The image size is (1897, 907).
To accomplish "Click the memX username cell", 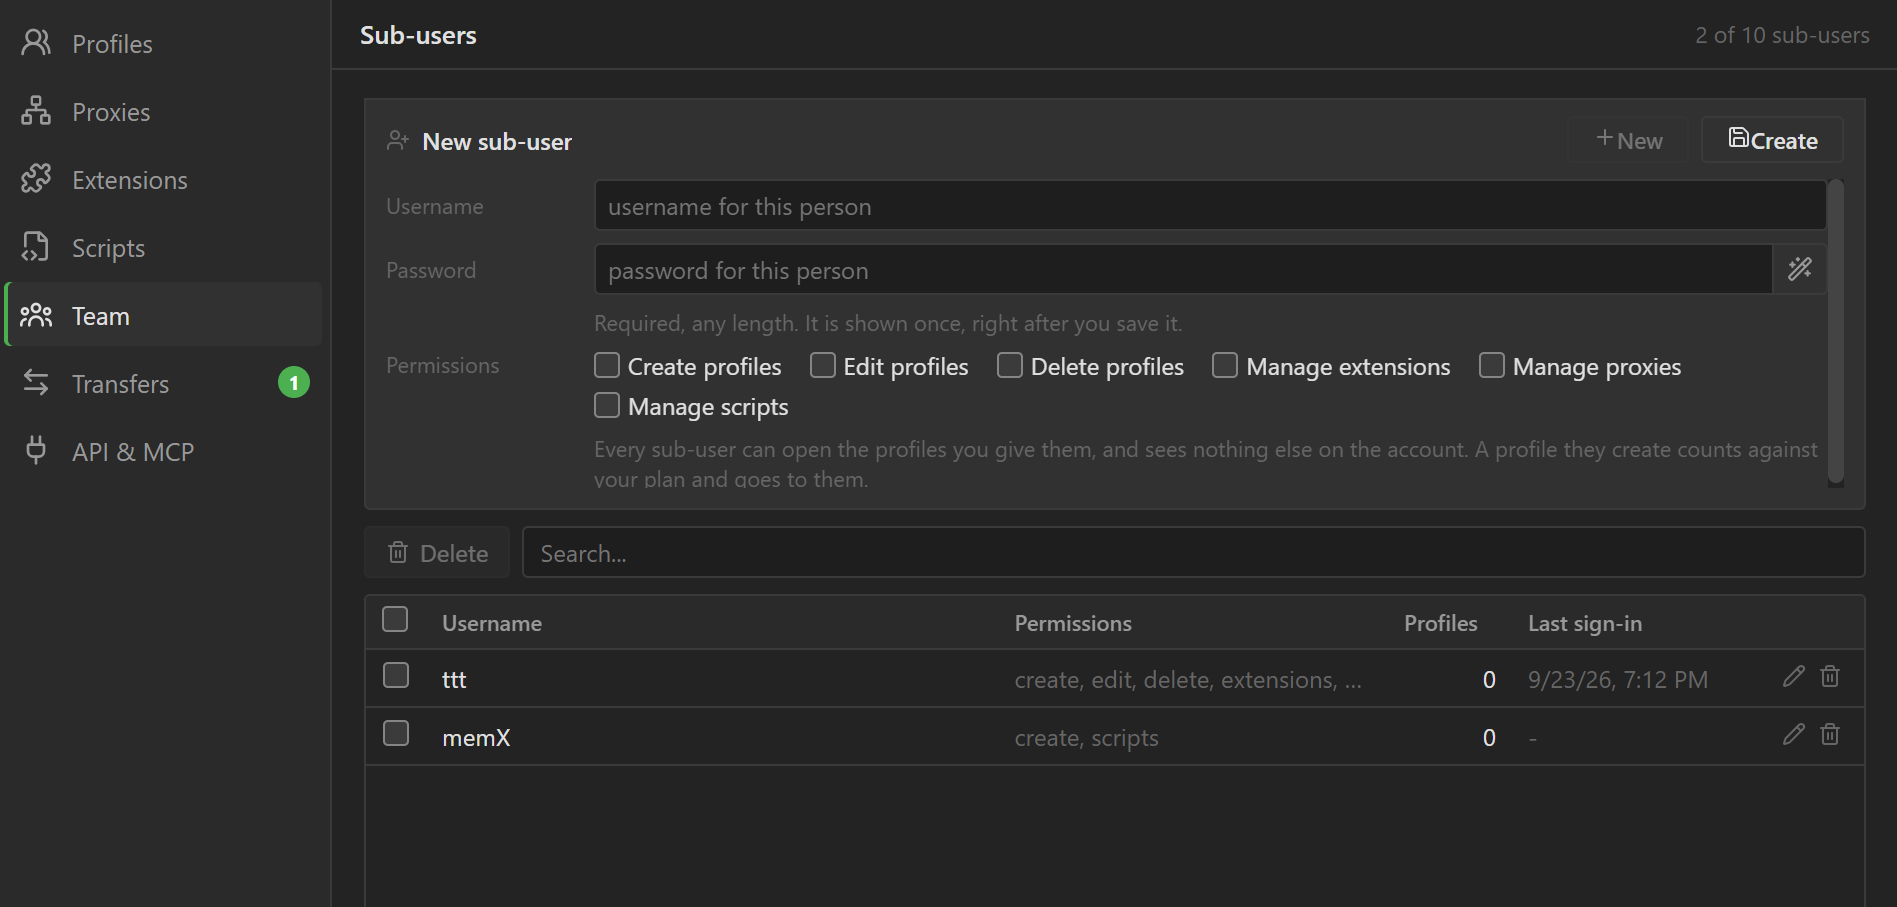I will (x=476, y=738).
